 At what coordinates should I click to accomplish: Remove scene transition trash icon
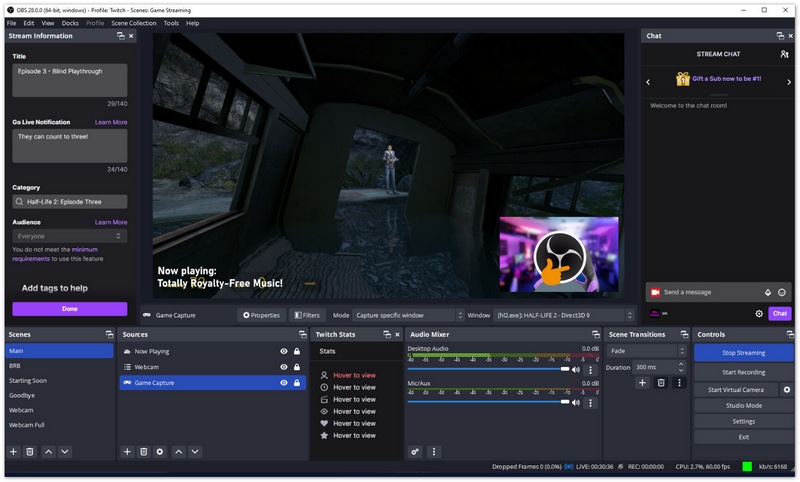pyautogui.click(x=661, y=383)
